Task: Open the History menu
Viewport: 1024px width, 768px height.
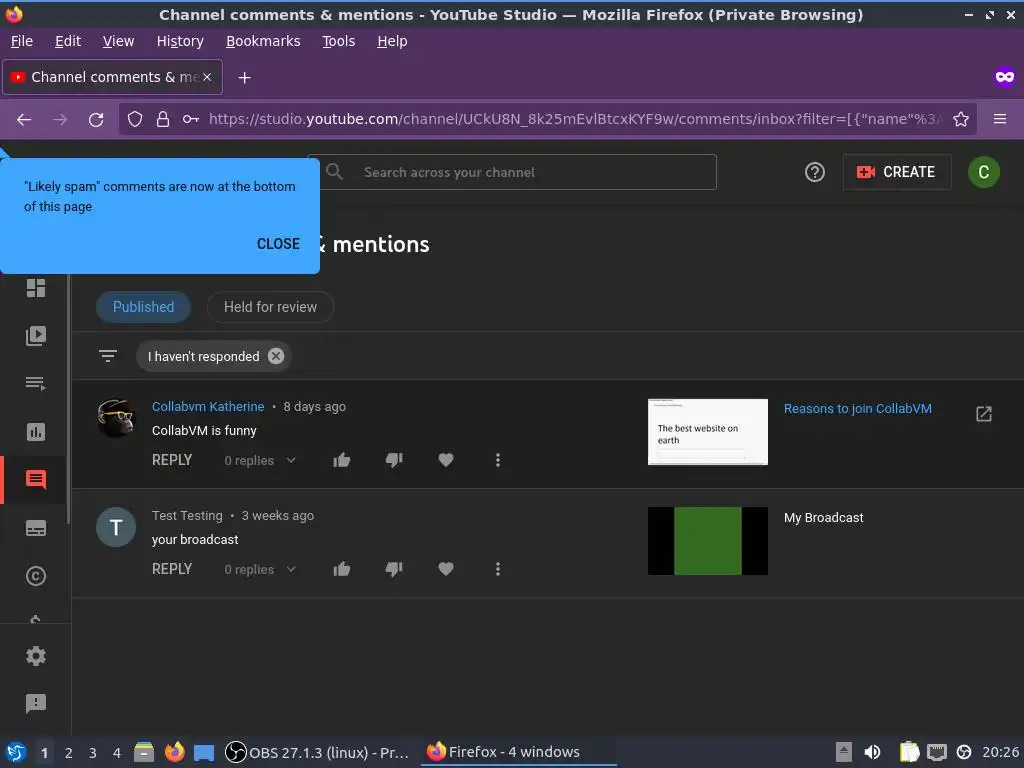Action: point(180,41)
